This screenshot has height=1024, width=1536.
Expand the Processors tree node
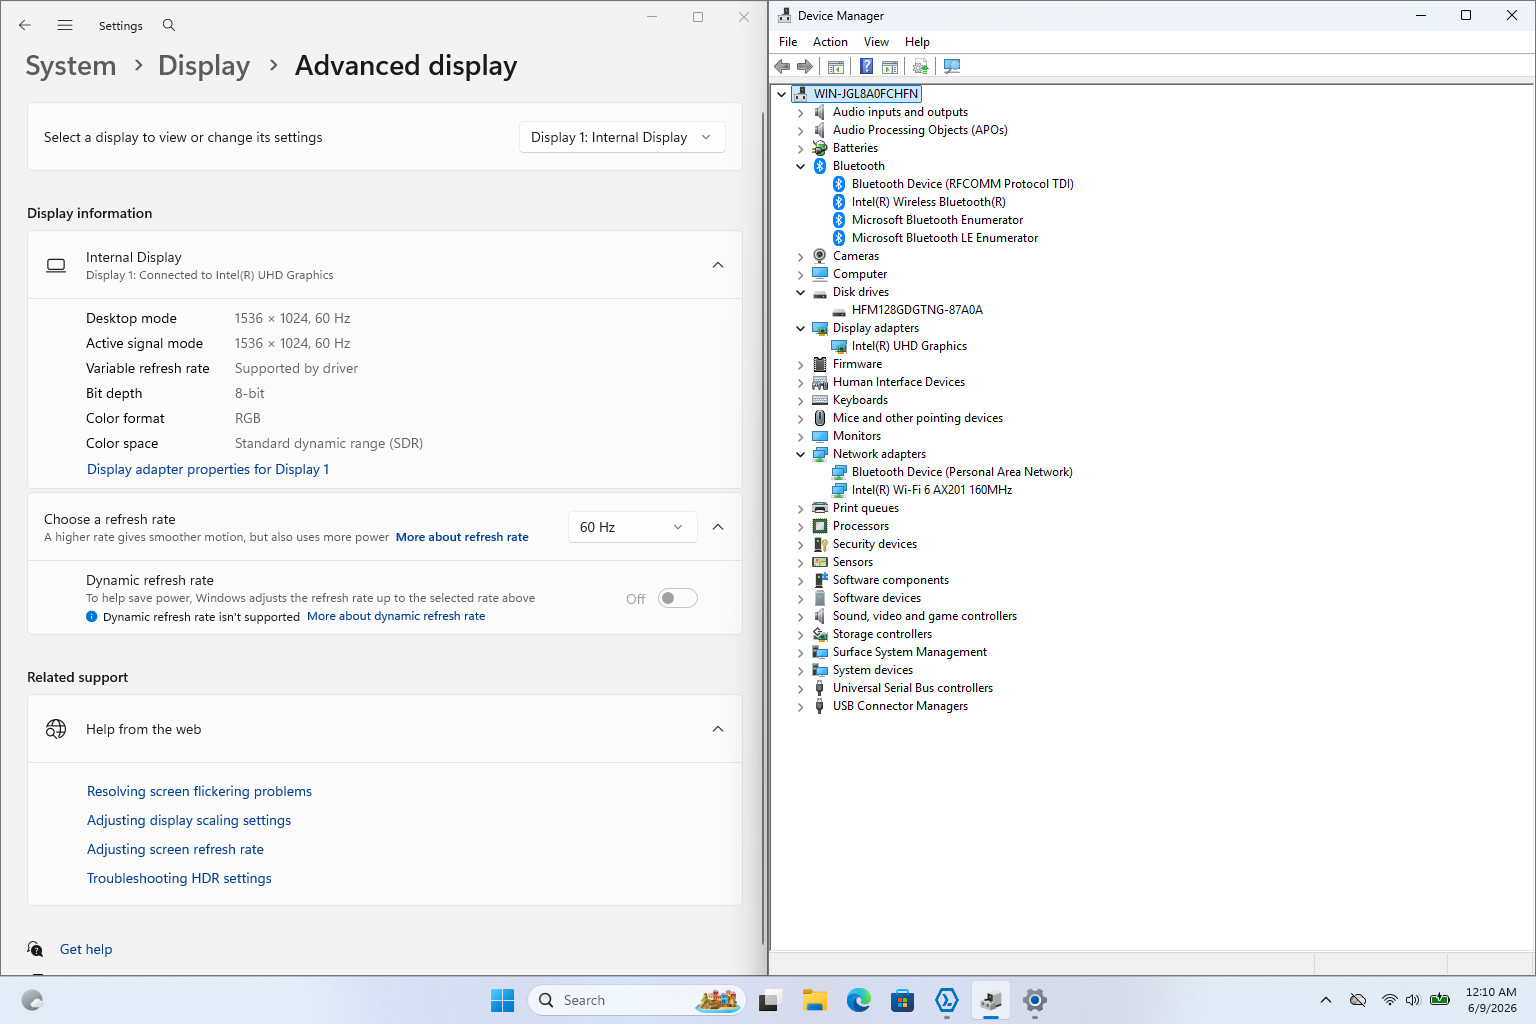(800, 526)
